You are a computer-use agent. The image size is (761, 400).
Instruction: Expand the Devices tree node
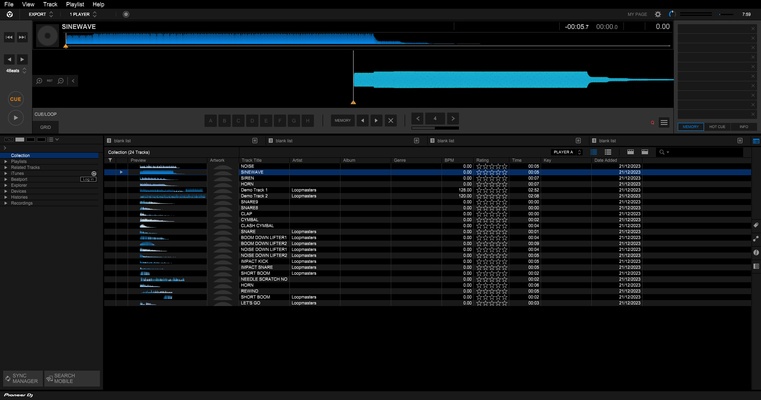6,191
